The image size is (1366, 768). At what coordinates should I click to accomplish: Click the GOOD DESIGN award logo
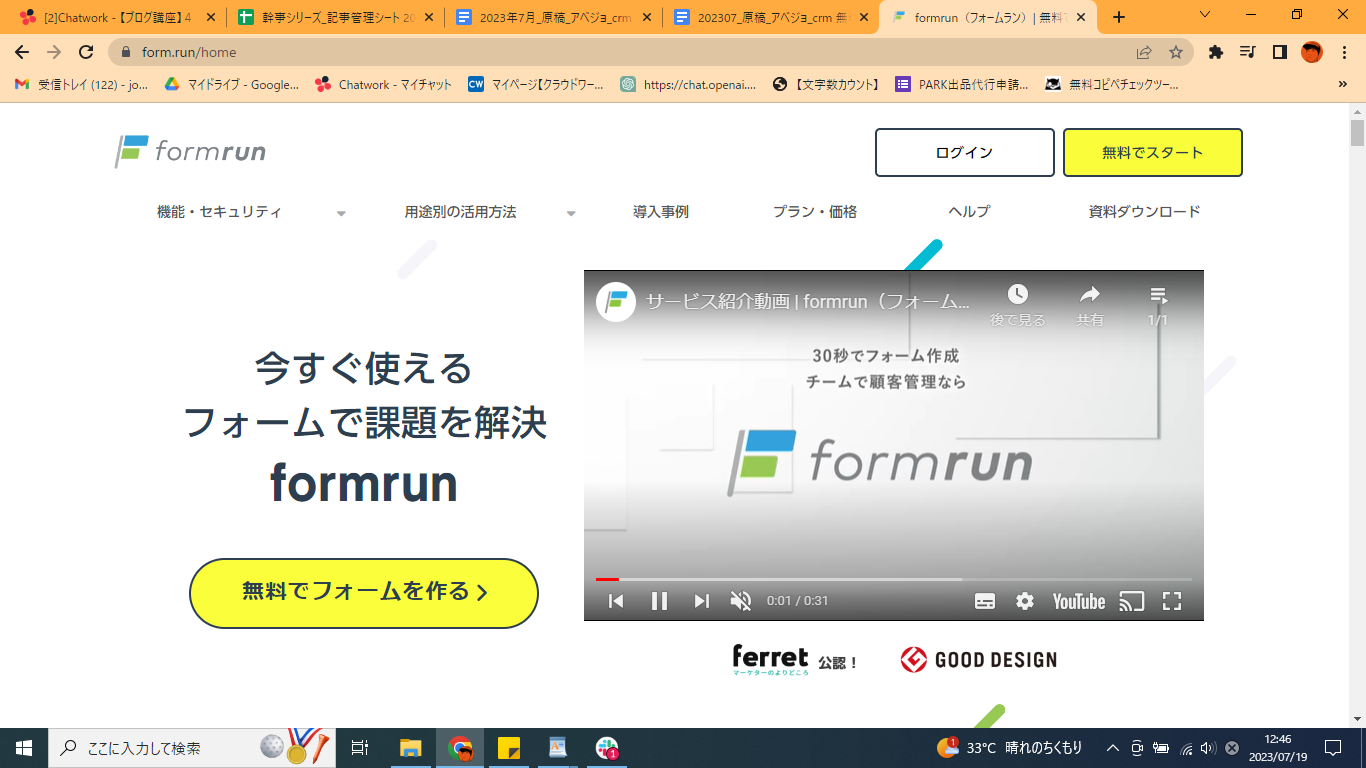tap(978, 660)
